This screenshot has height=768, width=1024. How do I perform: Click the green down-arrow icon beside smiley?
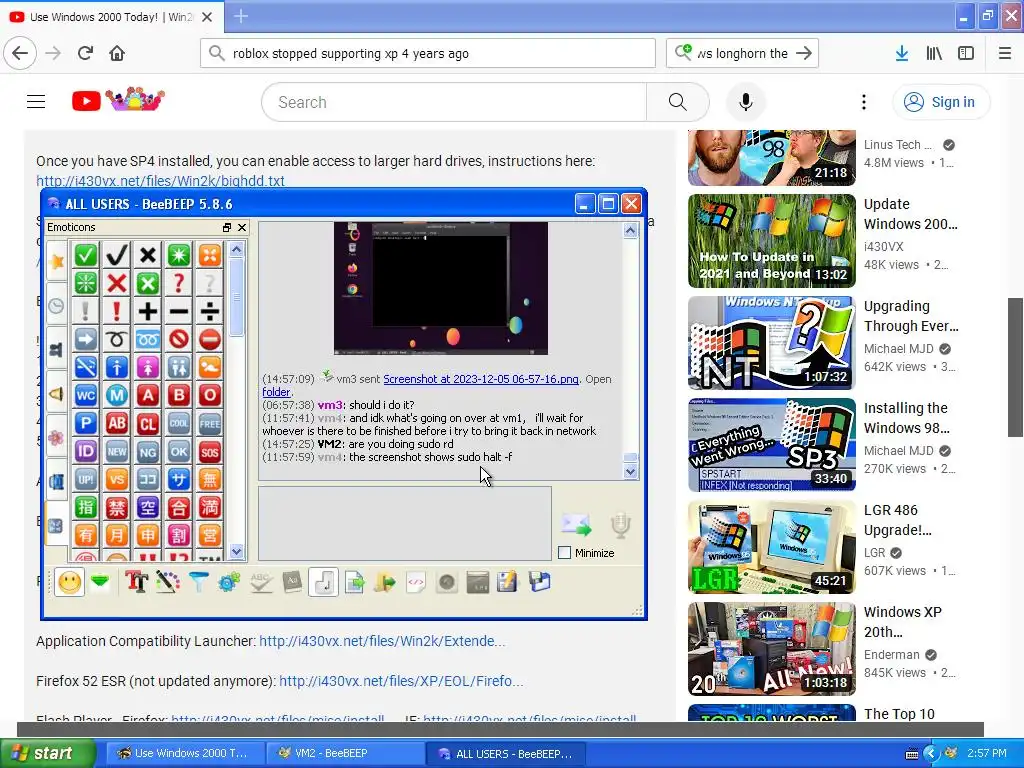100,582
